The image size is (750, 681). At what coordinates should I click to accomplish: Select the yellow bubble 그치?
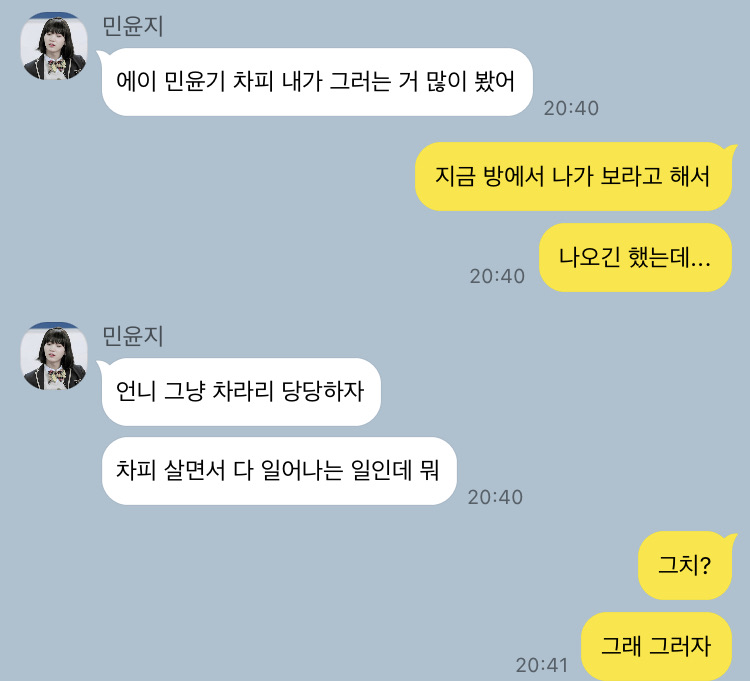(686, 565)
